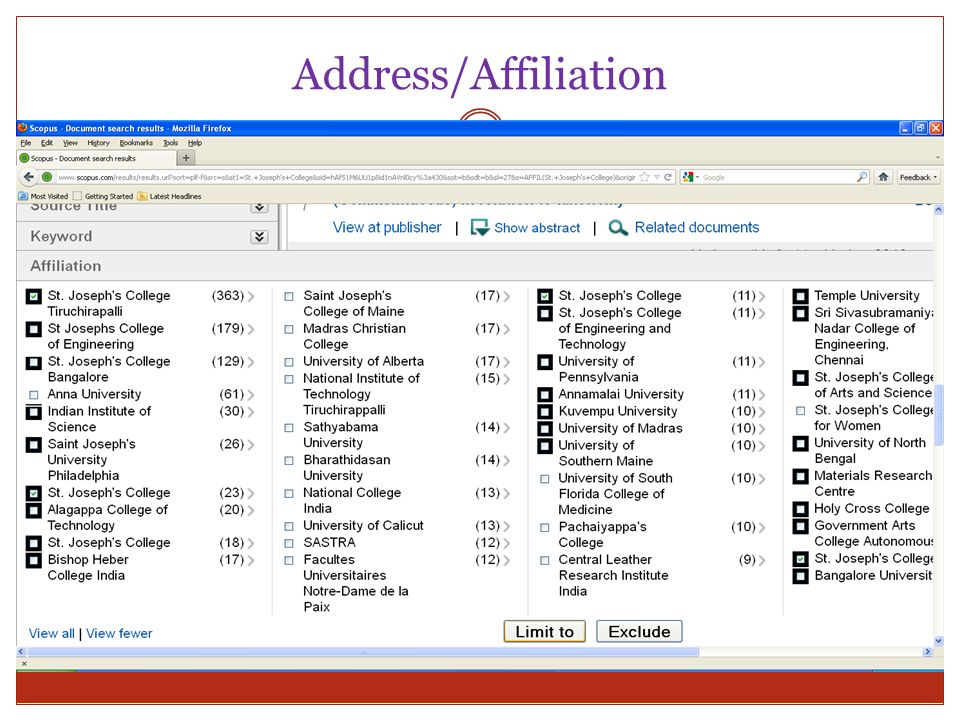Open the list-all-tabs dropdown arrow
Image resolution: width=960 pixels, height=720 pixels.
(937, 158)
